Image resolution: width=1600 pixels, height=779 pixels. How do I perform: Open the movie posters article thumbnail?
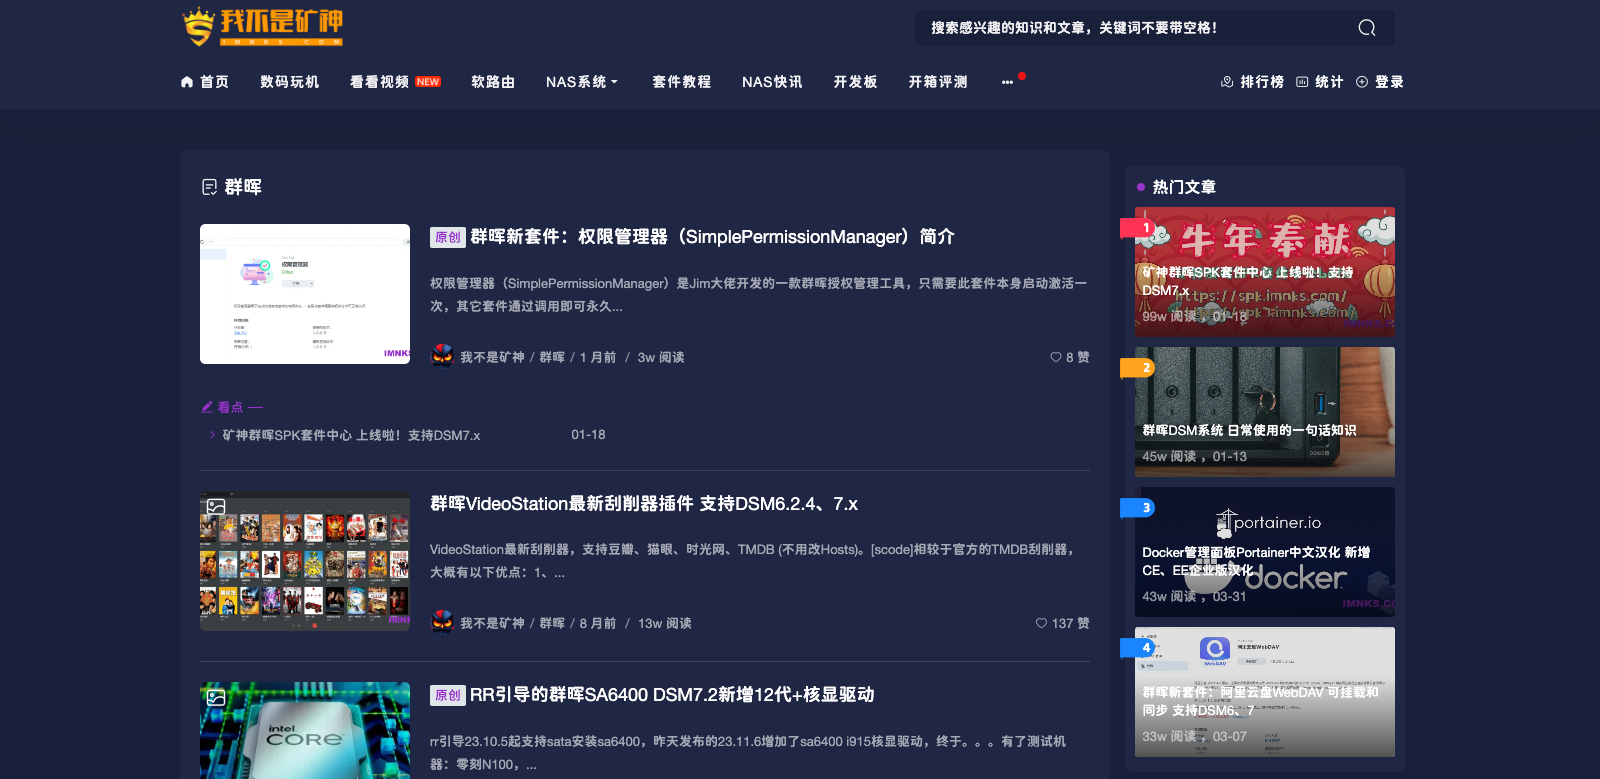305,561
